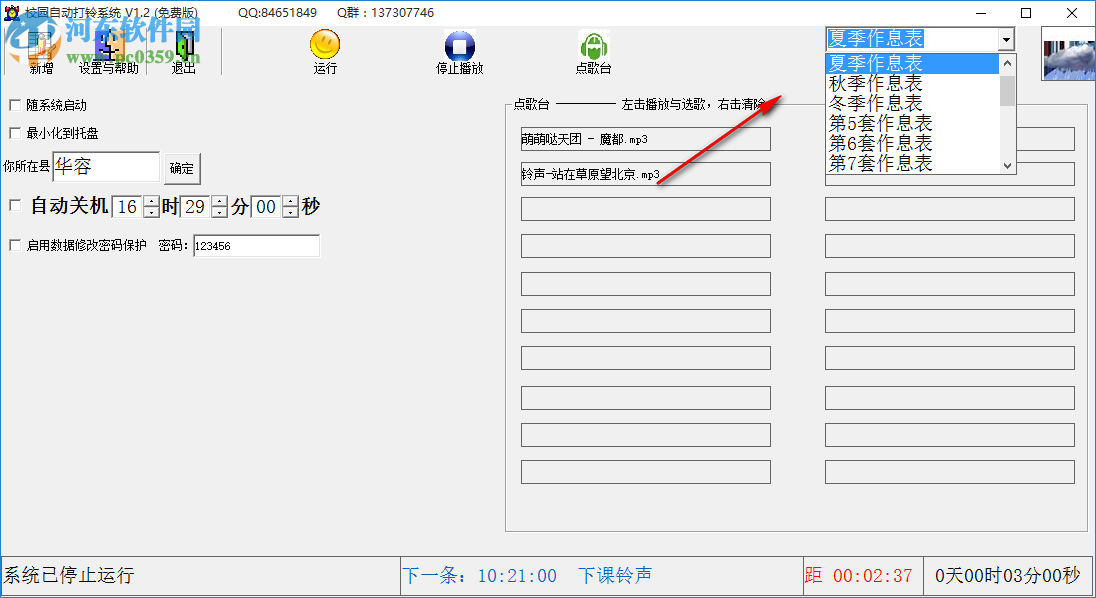1096x598 pixels.
Task: Collapse the 夏季作息表 dropdown list
Action: point(1006,39)
